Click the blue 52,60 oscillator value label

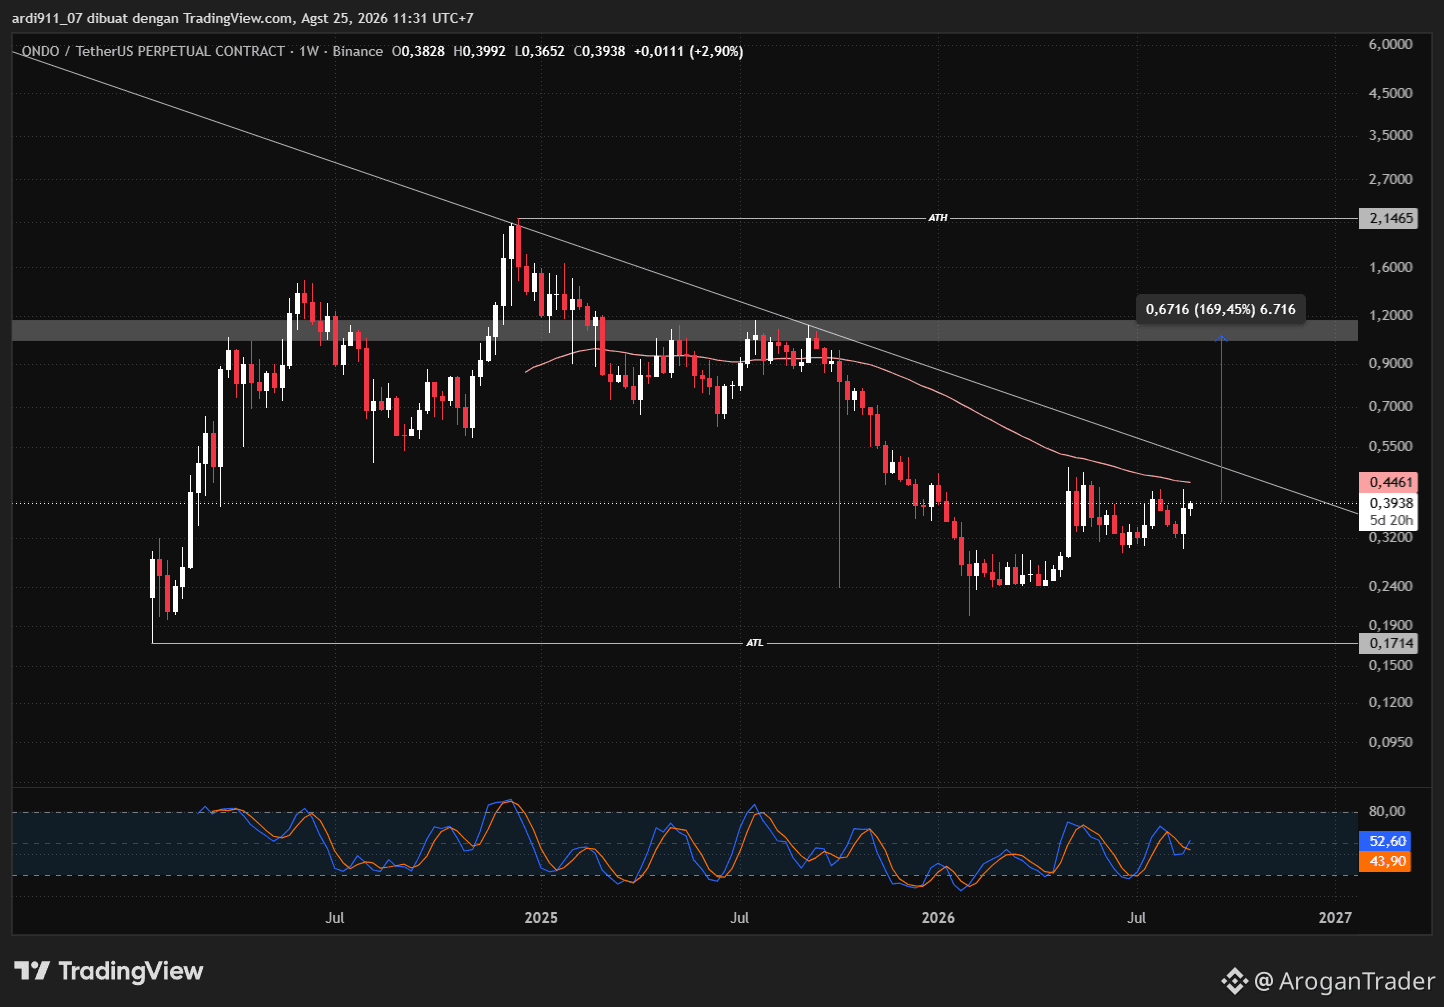pyautogui.click(x=1386, y=842)
